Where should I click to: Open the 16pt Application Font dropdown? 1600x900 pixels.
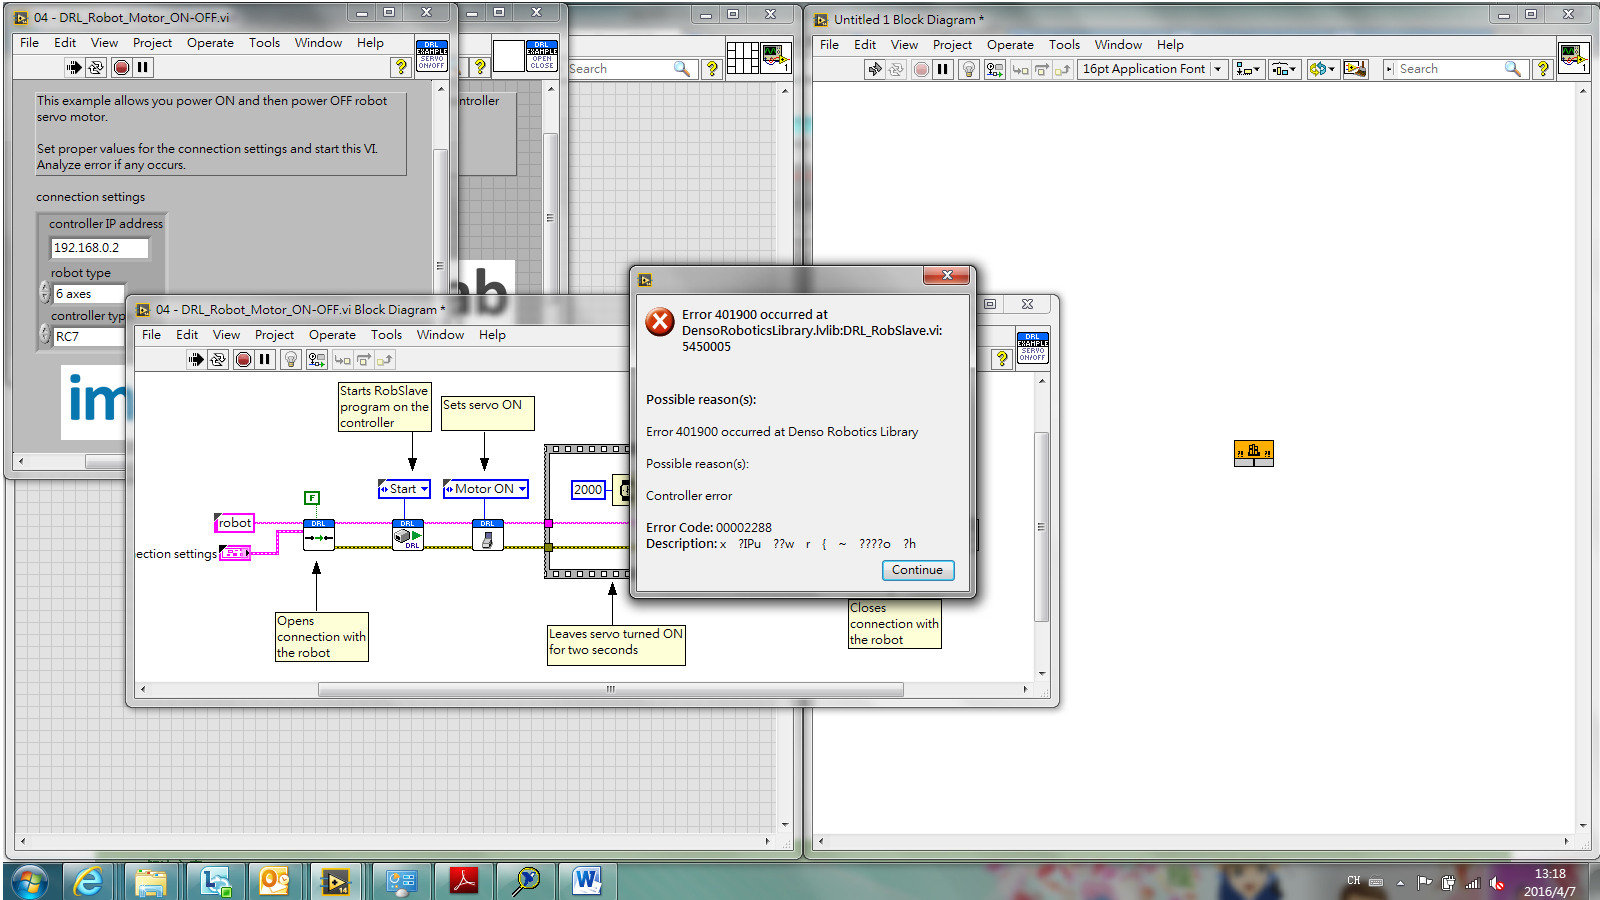(1152, 69)
